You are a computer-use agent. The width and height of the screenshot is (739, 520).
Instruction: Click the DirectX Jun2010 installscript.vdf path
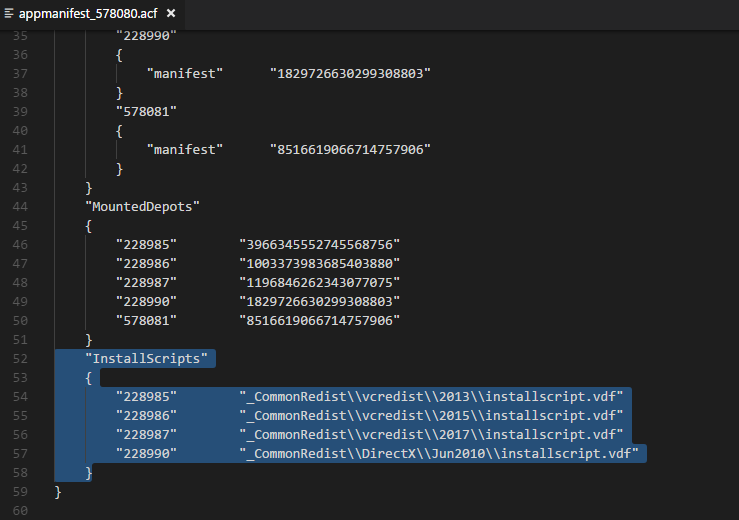(x=442, y=453)
